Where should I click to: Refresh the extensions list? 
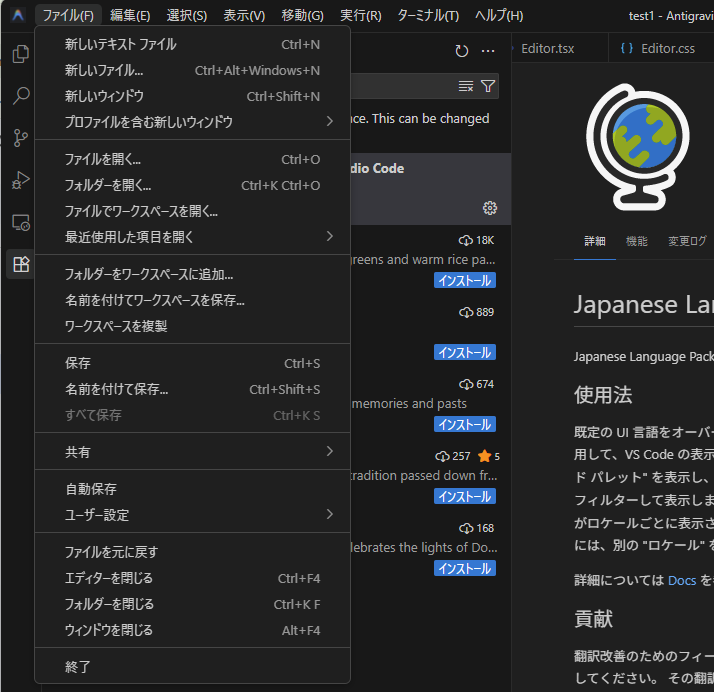462,51
